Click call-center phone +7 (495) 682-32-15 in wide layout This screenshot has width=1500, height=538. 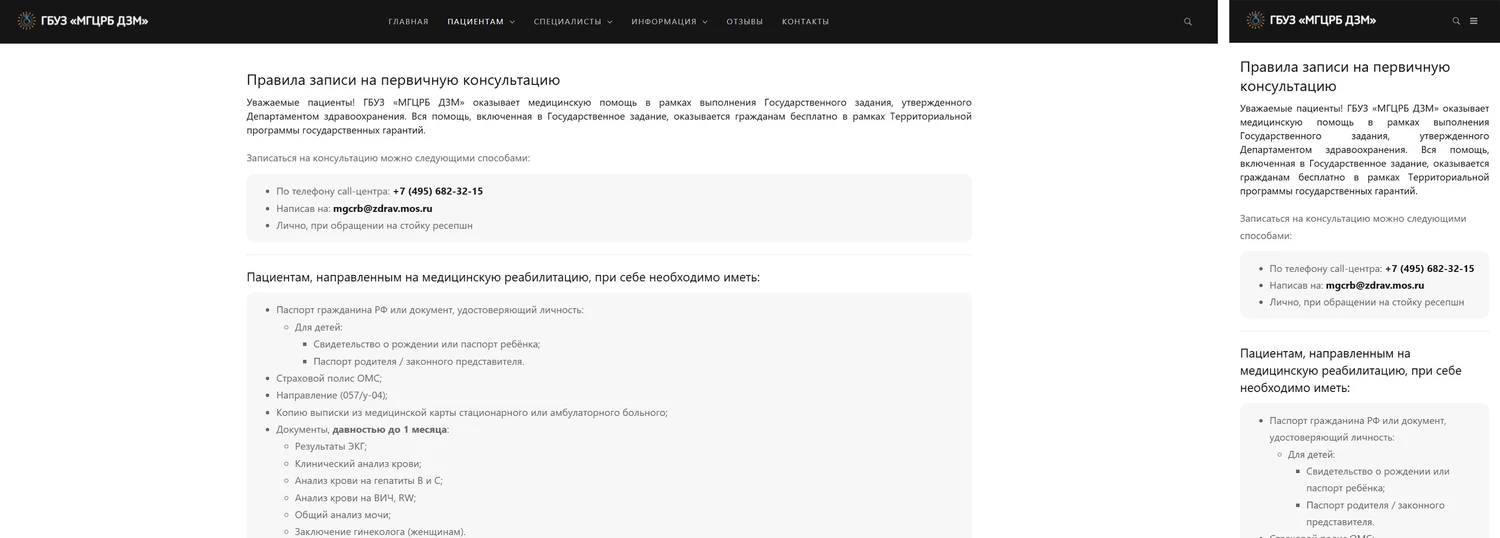[x=438, y=191]
